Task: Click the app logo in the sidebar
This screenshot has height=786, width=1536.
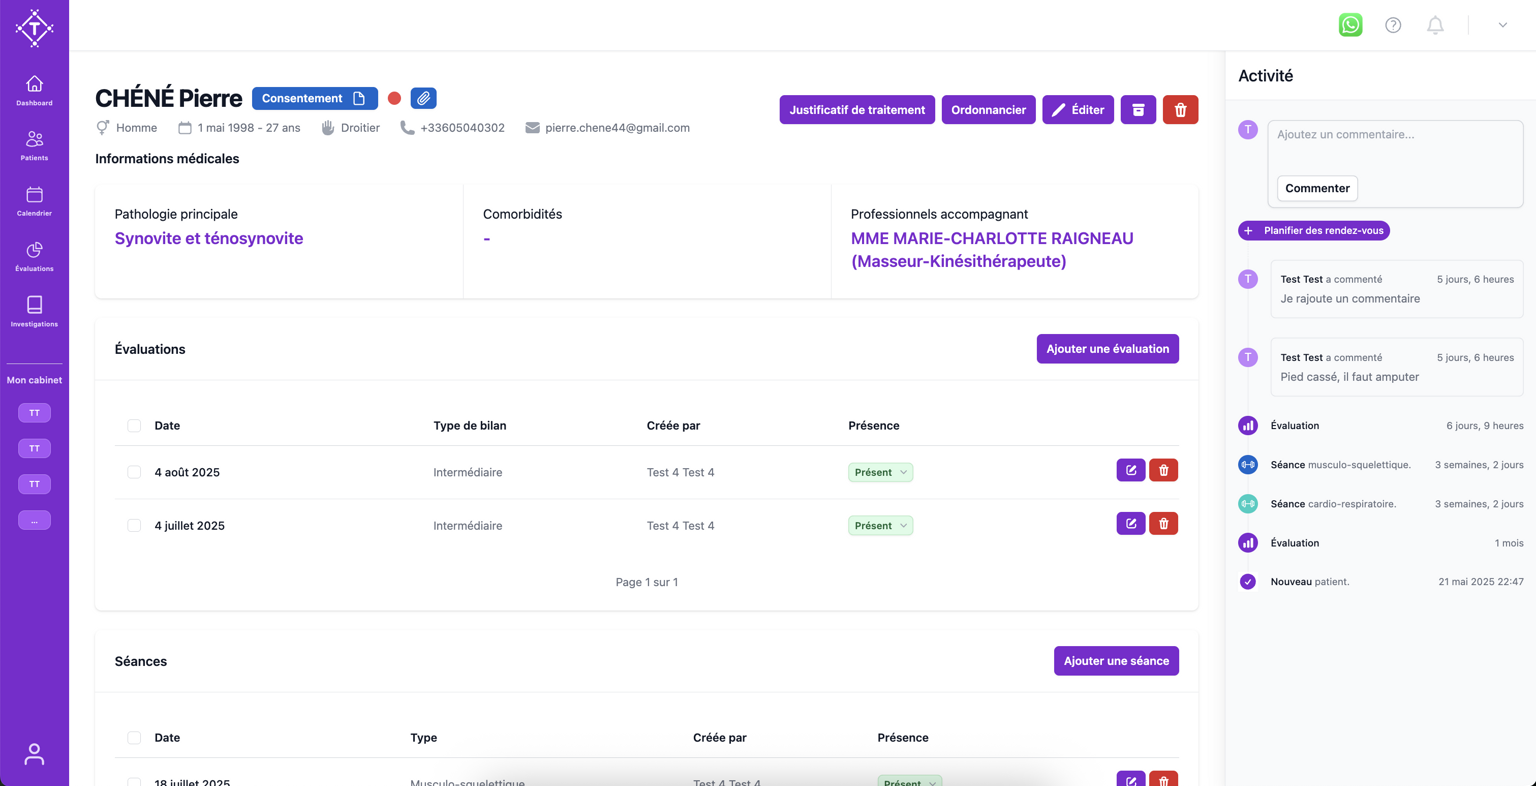Action: tap(34, 28)
